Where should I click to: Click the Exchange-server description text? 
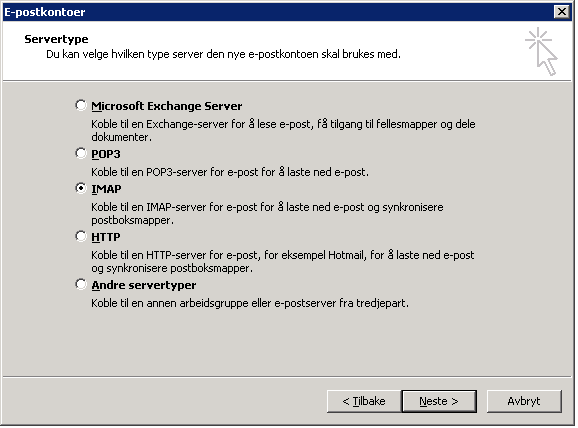[x=283, y=131]
